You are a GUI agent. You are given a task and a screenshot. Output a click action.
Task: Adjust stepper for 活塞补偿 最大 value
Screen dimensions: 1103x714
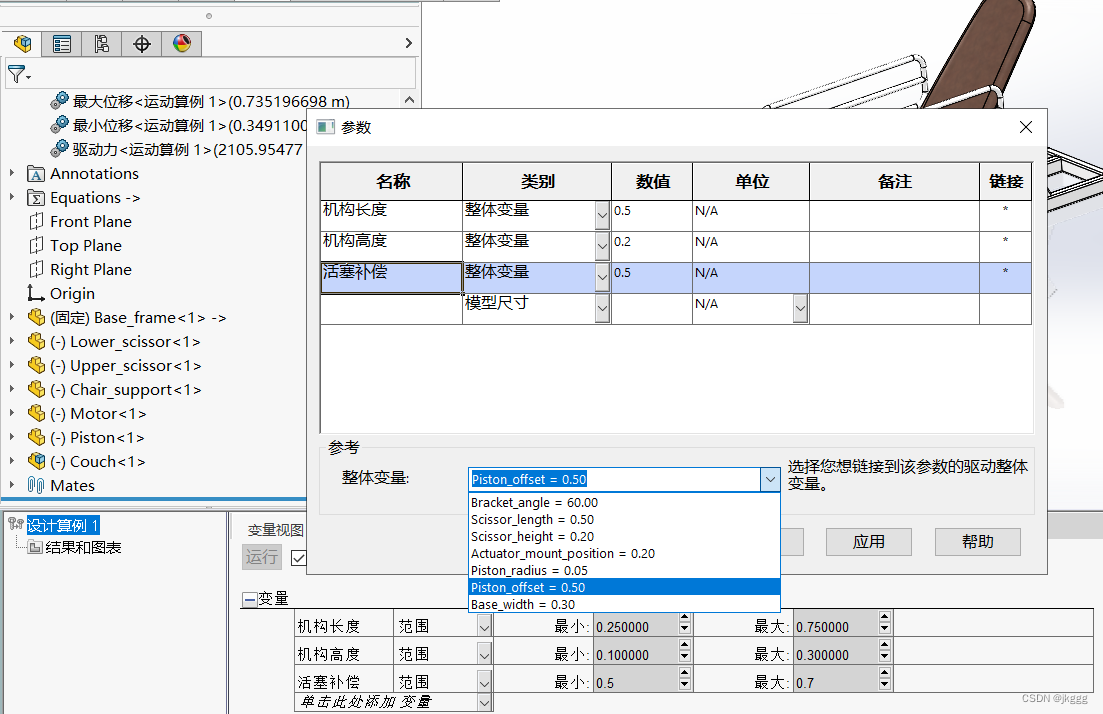click(885, 680)
